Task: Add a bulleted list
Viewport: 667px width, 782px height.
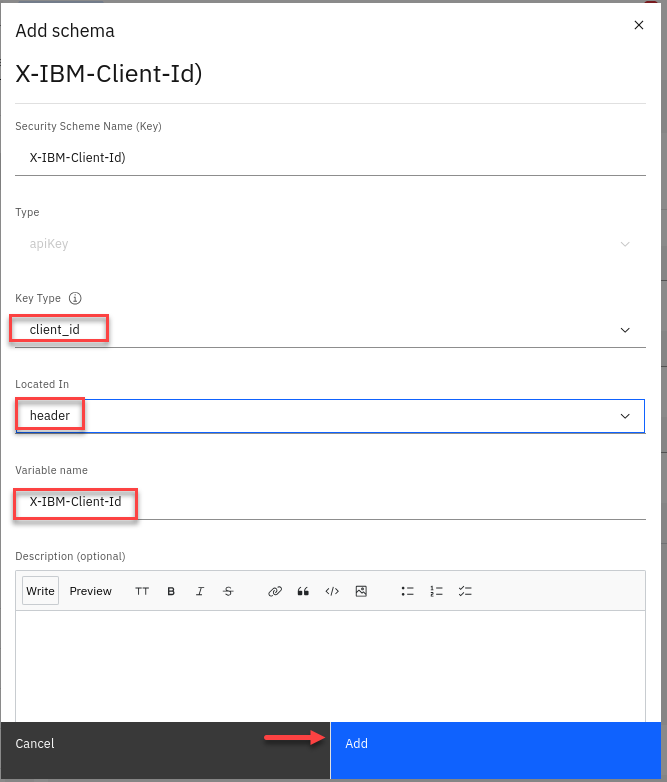Action: (x=407, y=591)
